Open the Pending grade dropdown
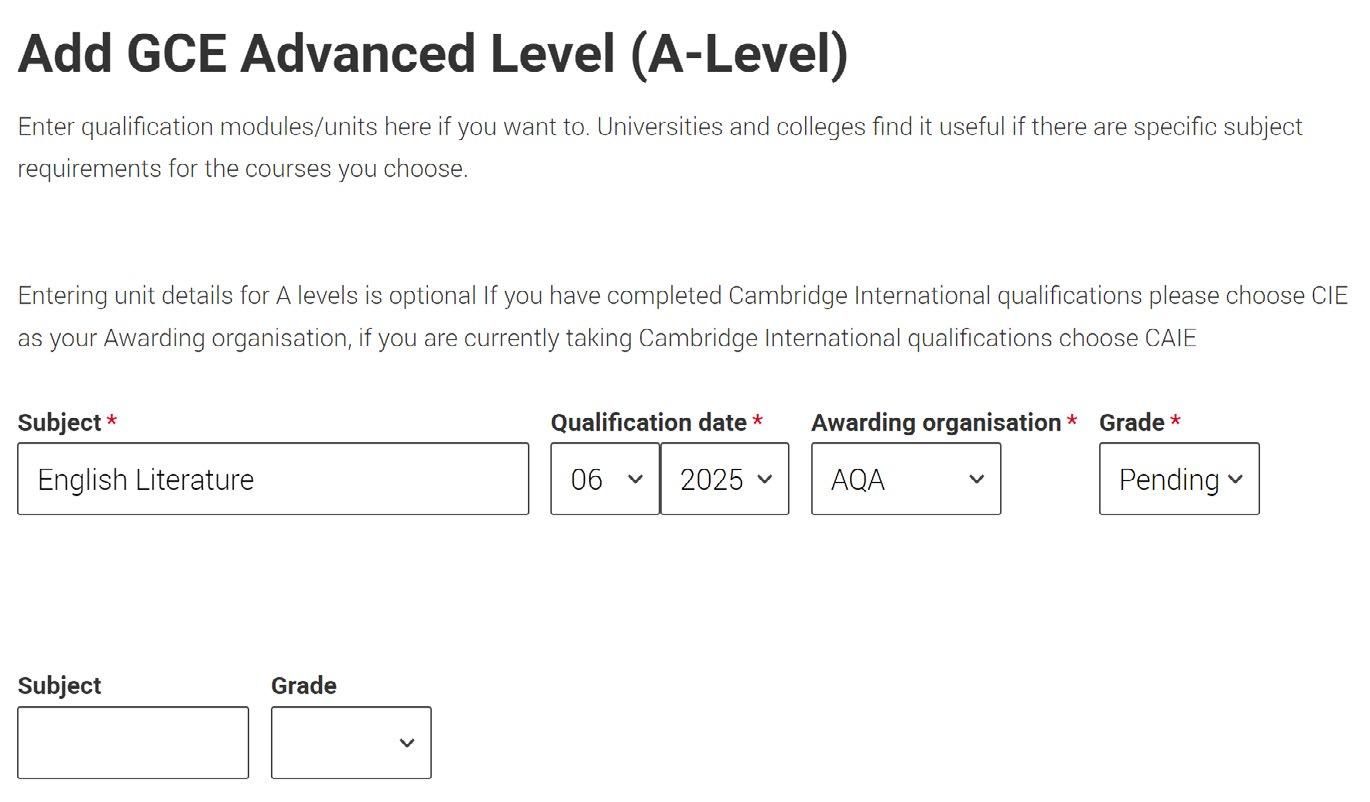 tap(1178, 479)
